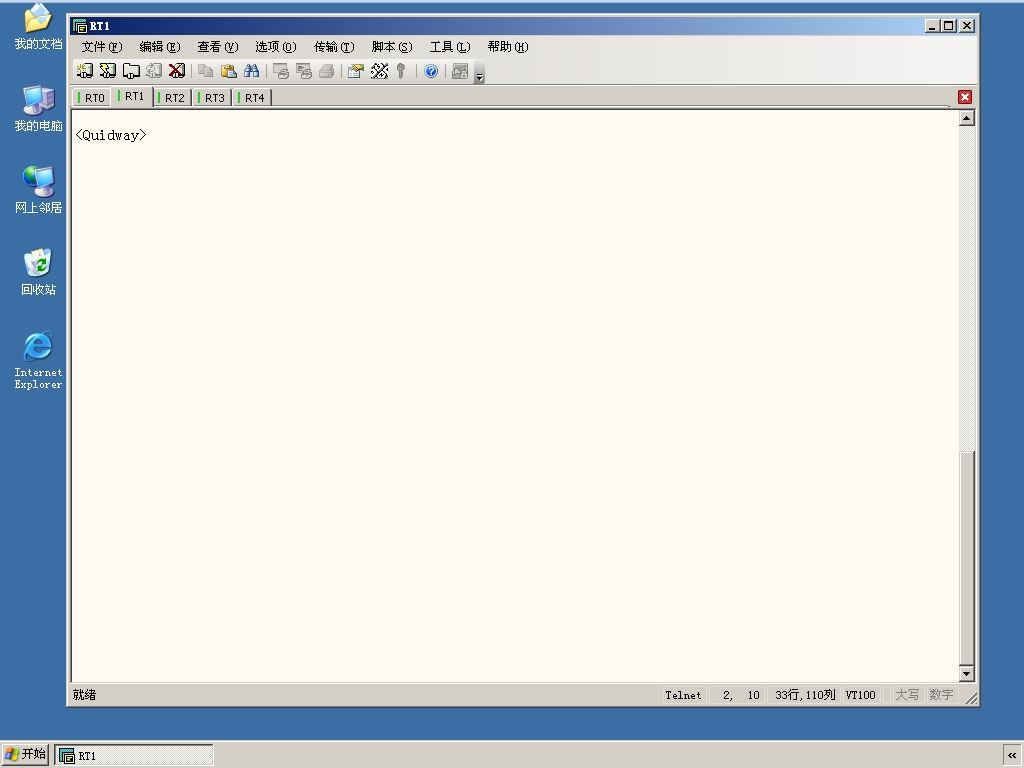
Task: Click the Quick Connect lightning icon
Action: coord(108,71)
